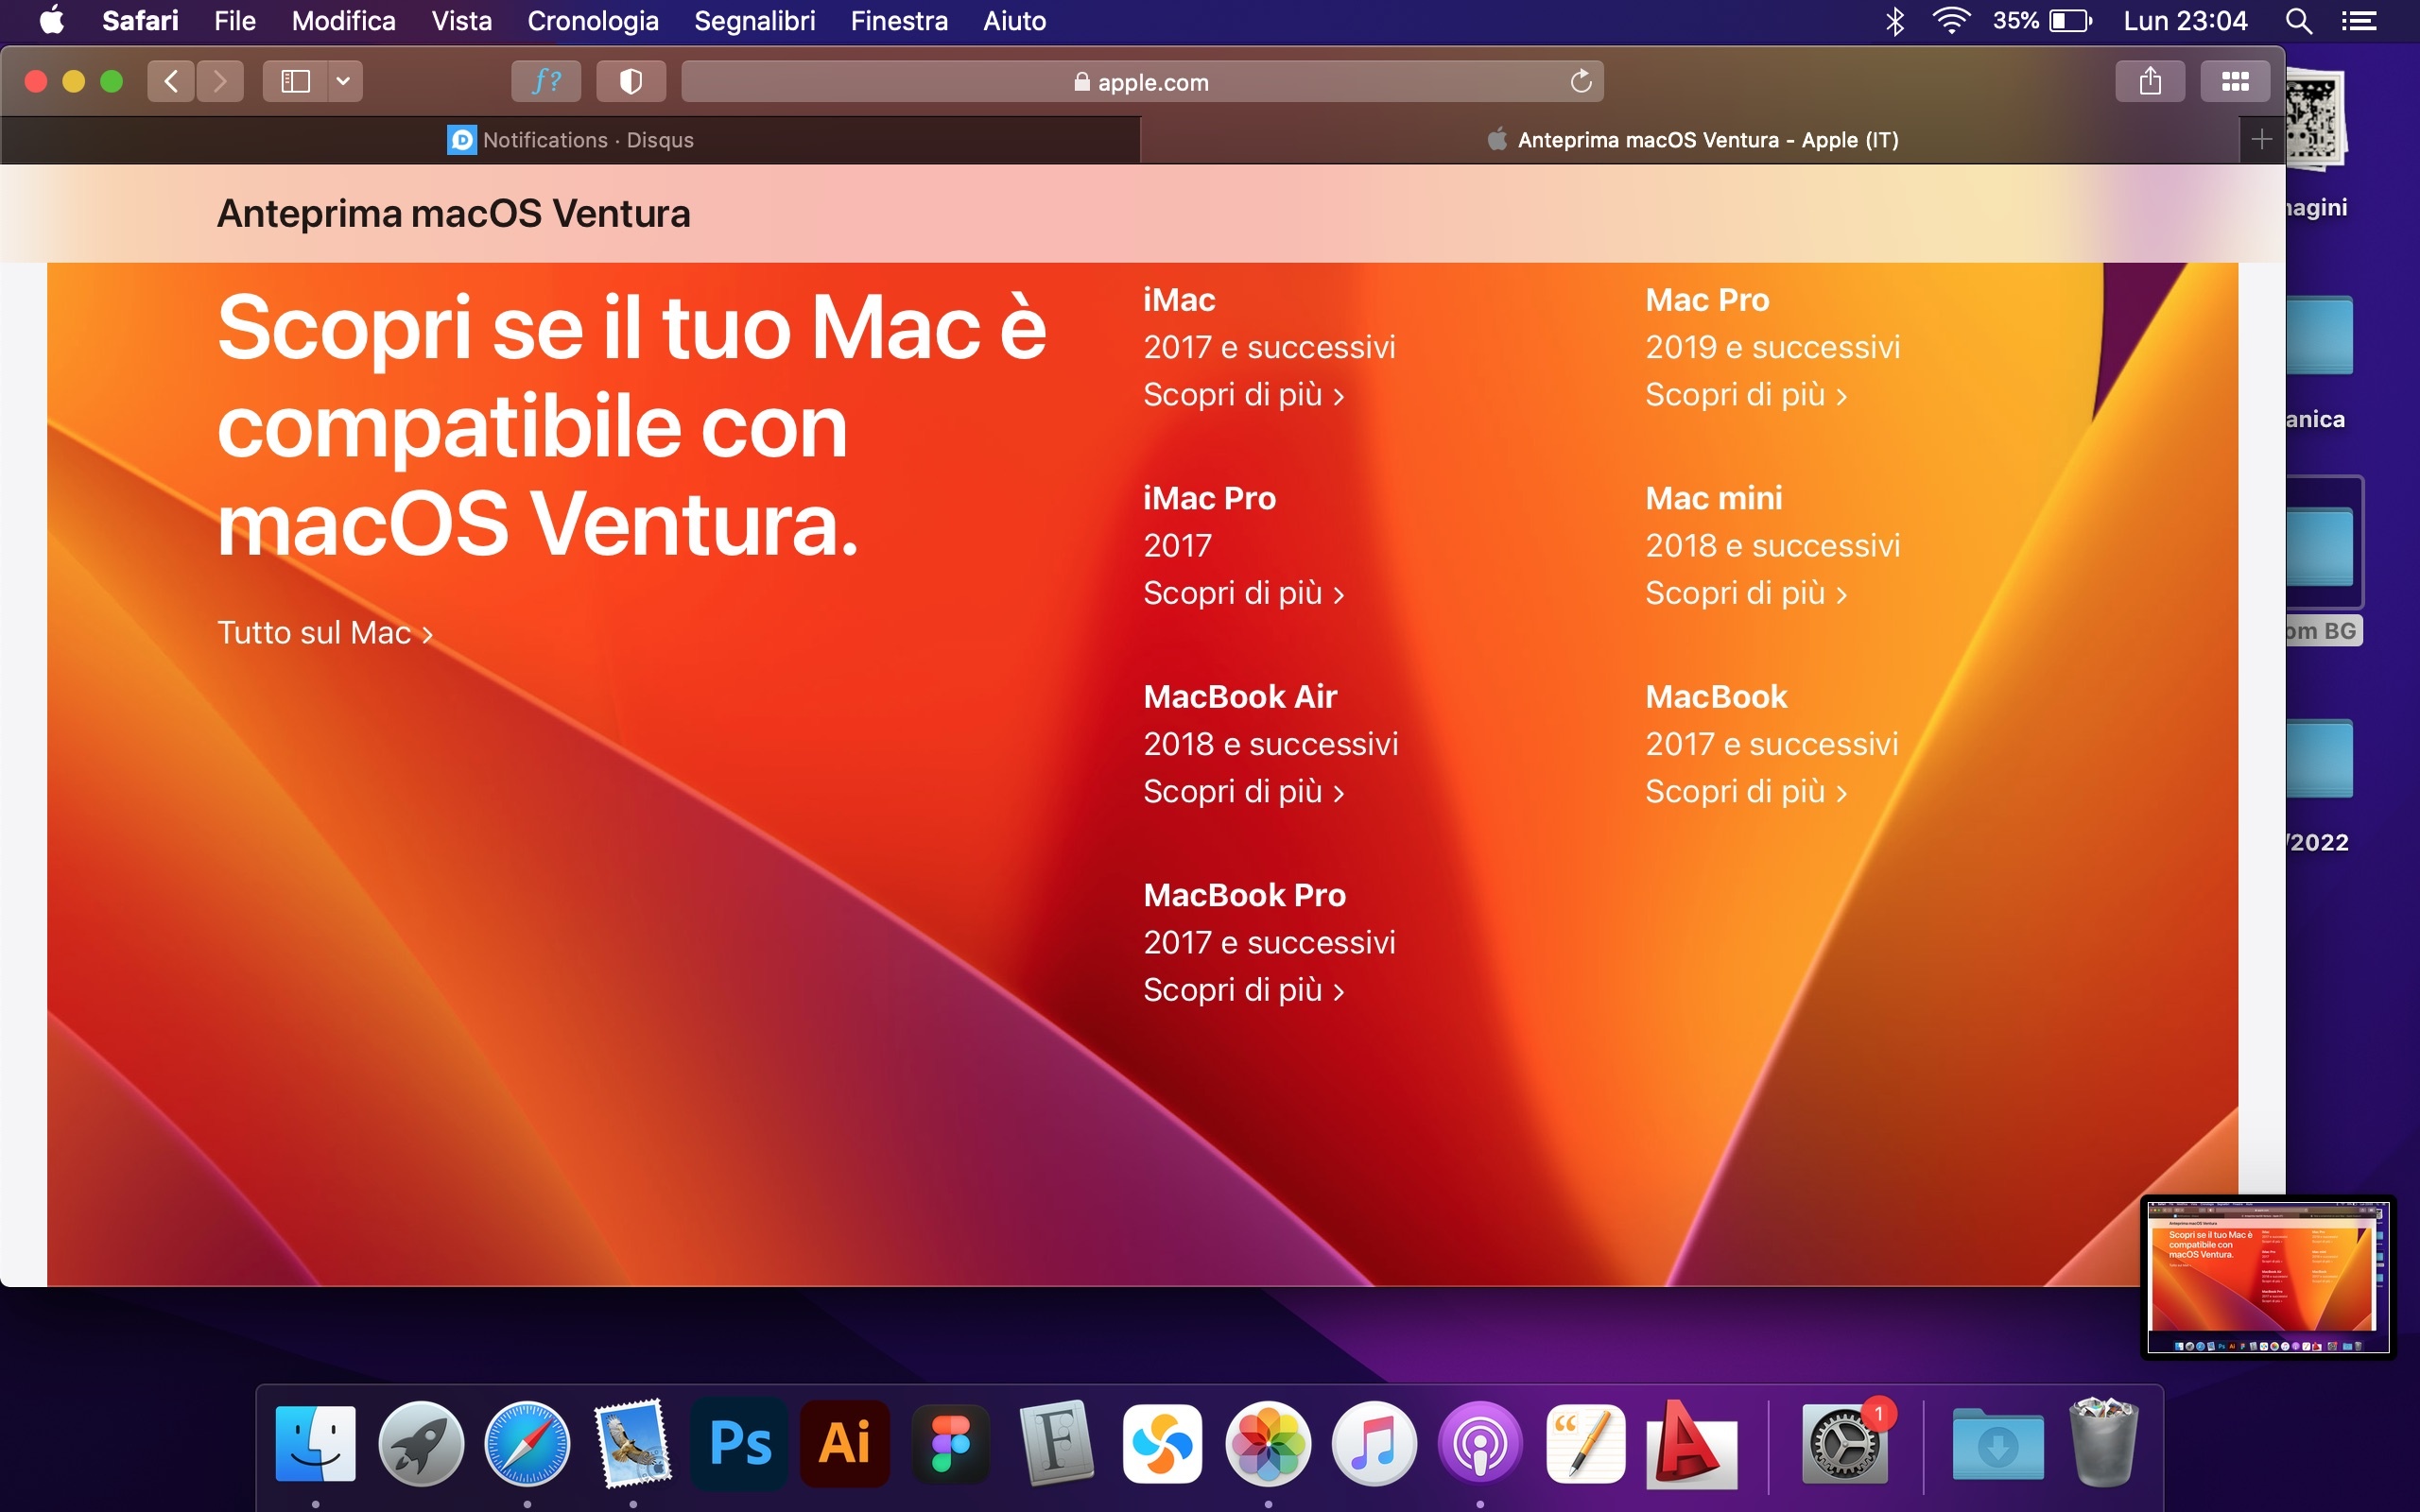Launch Photoshop from the Dock
The image size is (2420, 1512).
739,1444
